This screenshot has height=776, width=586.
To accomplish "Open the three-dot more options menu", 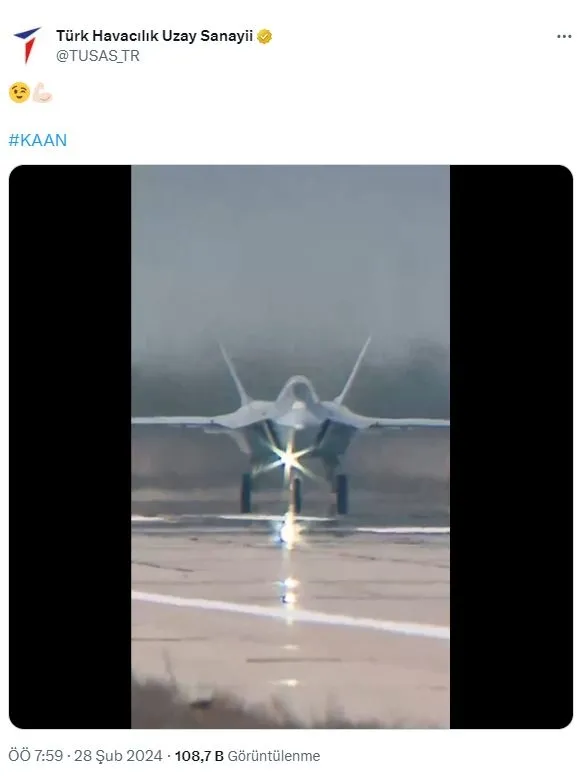I will click(x=564, y=37).
